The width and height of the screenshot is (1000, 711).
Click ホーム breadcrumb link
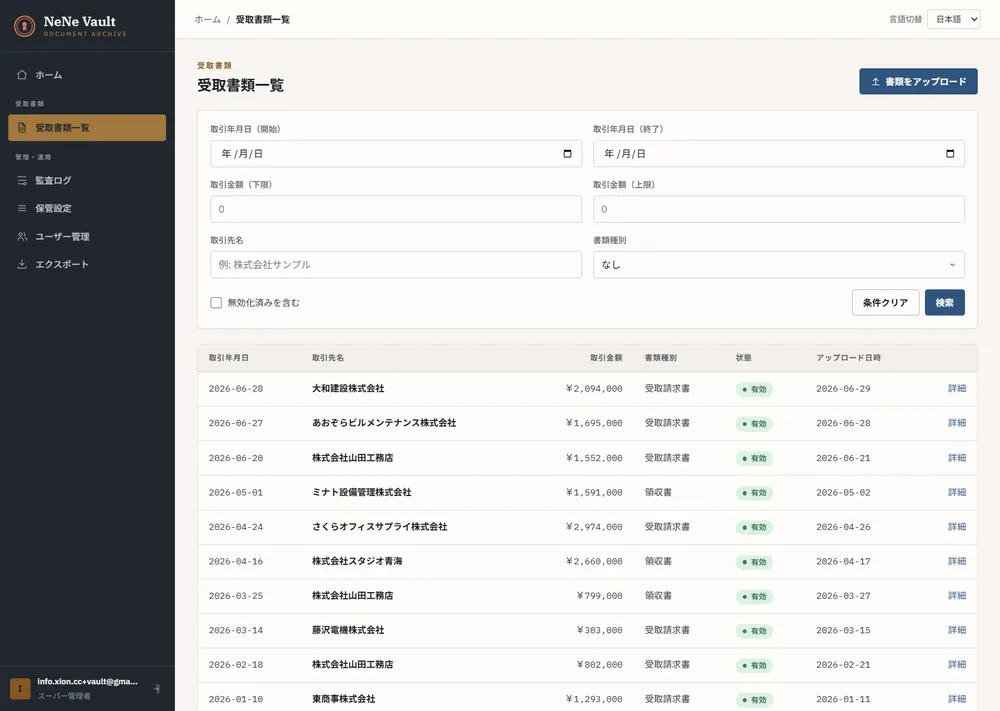click(x=208, y=20)
